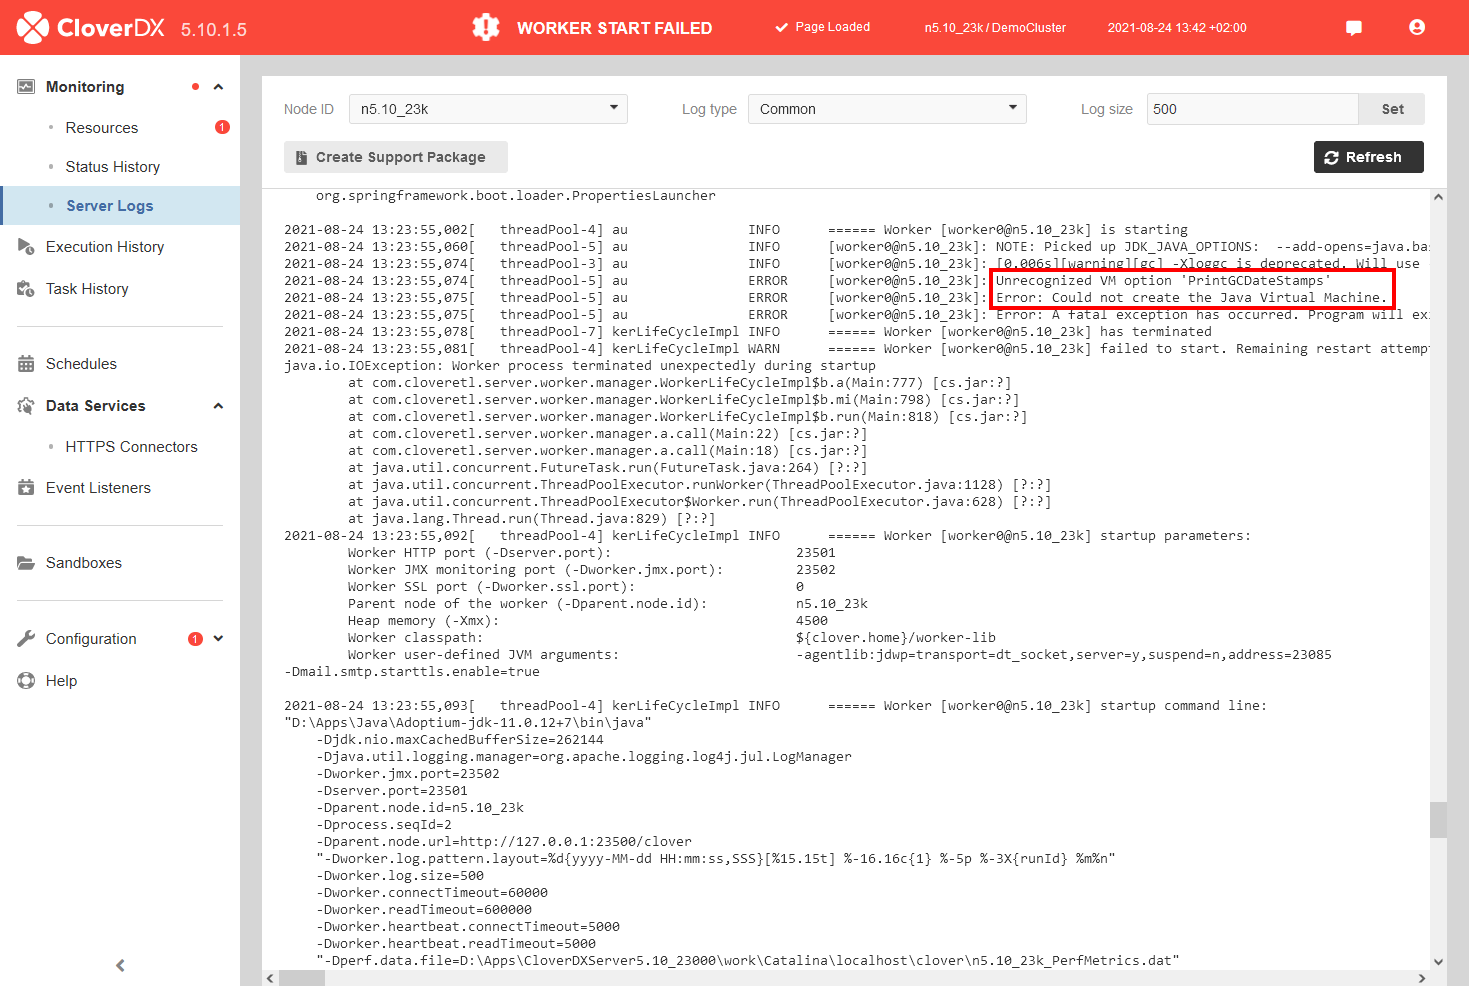This screenshot has height=986, width=1469.
Task: Click the log vertical scrollbar thumb
Action: (1438, 819)
